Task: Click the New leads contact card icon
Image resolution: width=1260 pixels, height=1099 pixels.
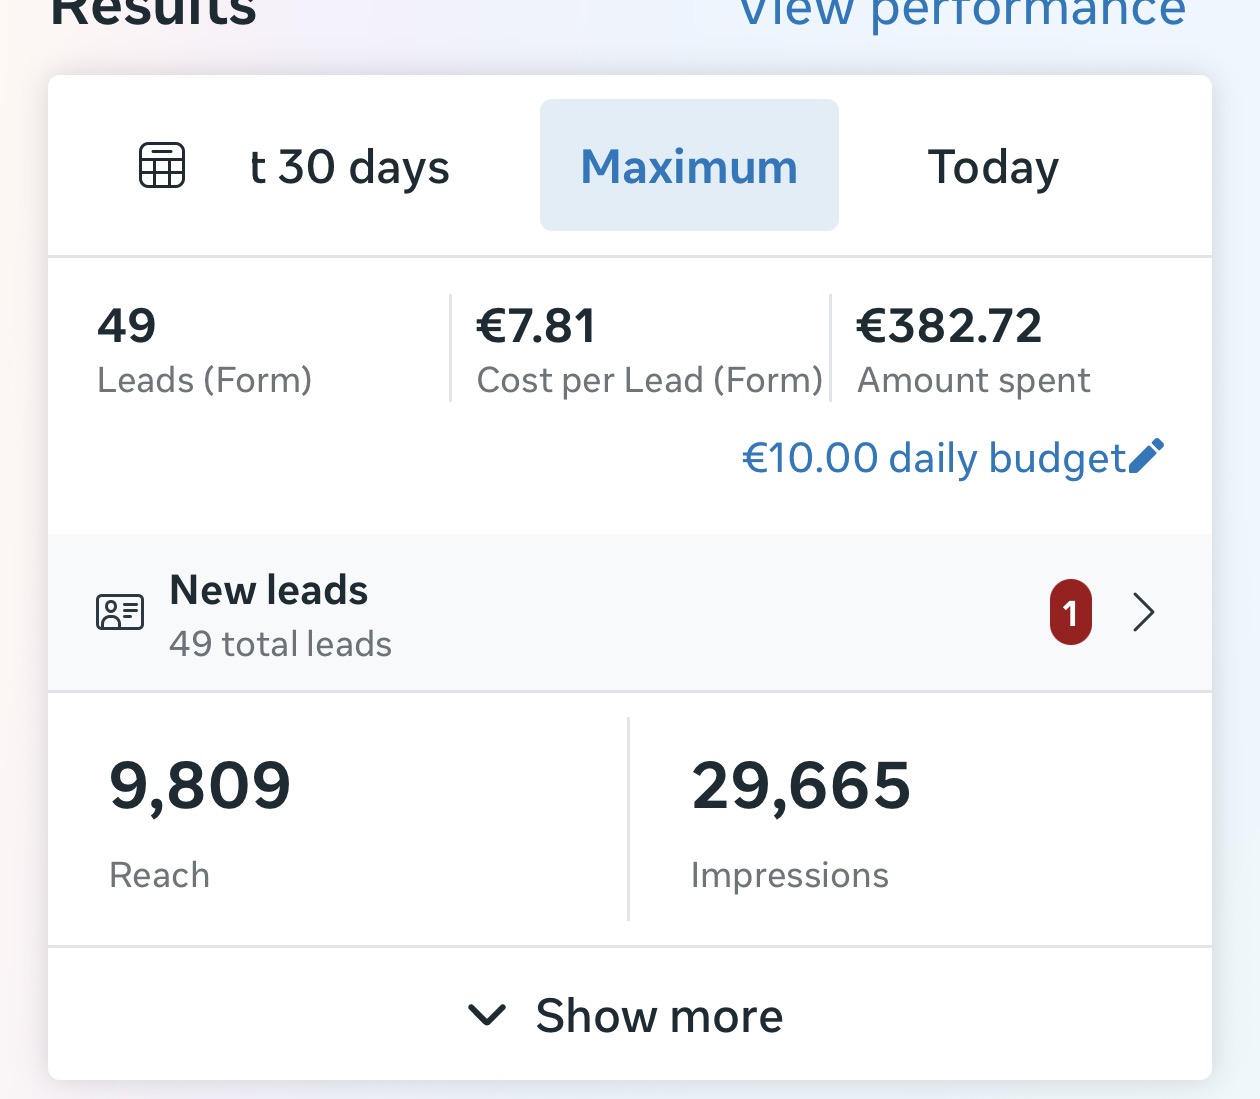Action: click(x=120, y=612)
